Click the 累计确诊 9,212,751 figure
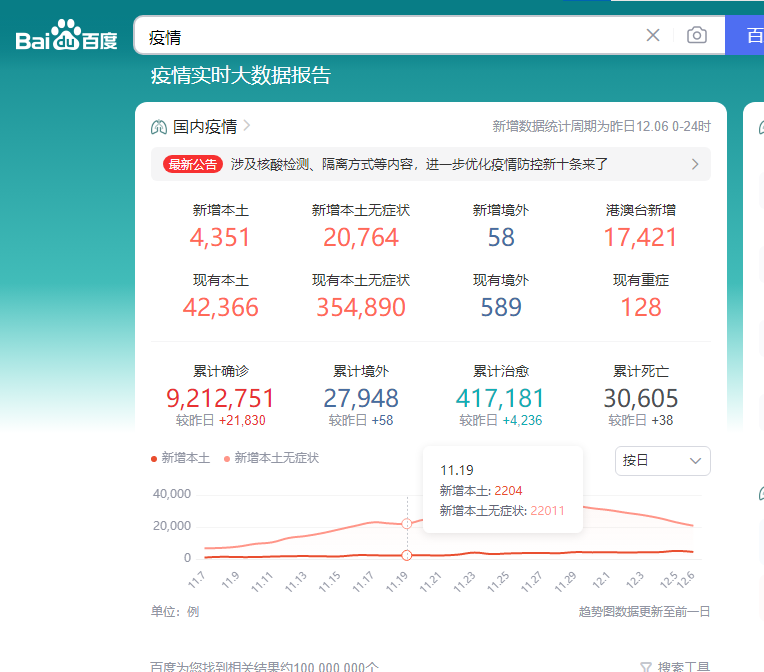The image size is (764, 672). tap(220, 398)
